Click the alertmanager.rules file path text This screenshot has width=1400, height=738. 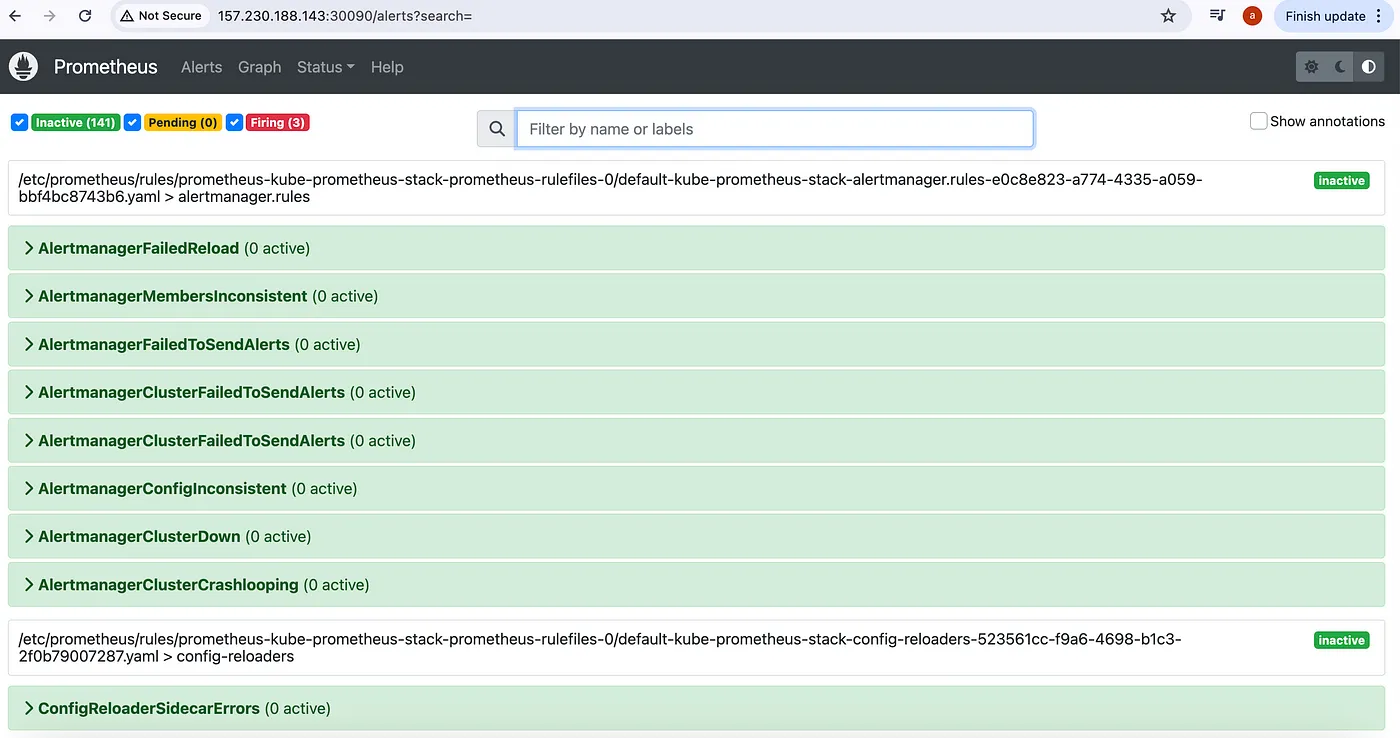tap(611, 188)
